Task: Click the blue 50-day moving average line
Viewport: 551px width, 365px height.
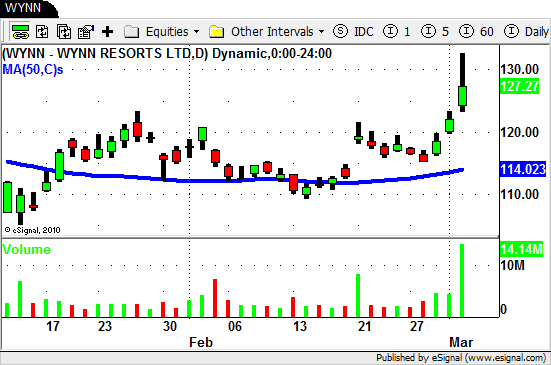Action: coord(235,180)
